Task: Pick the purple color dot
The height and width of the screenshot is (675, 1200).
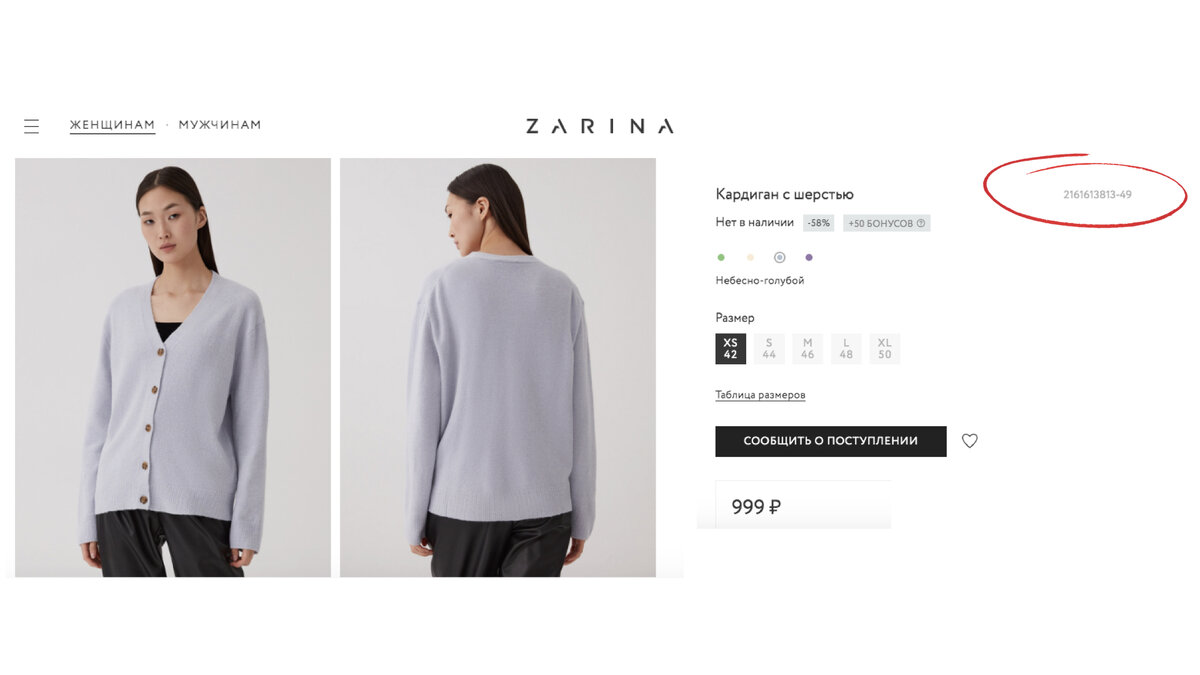Action: click(809, 257)
